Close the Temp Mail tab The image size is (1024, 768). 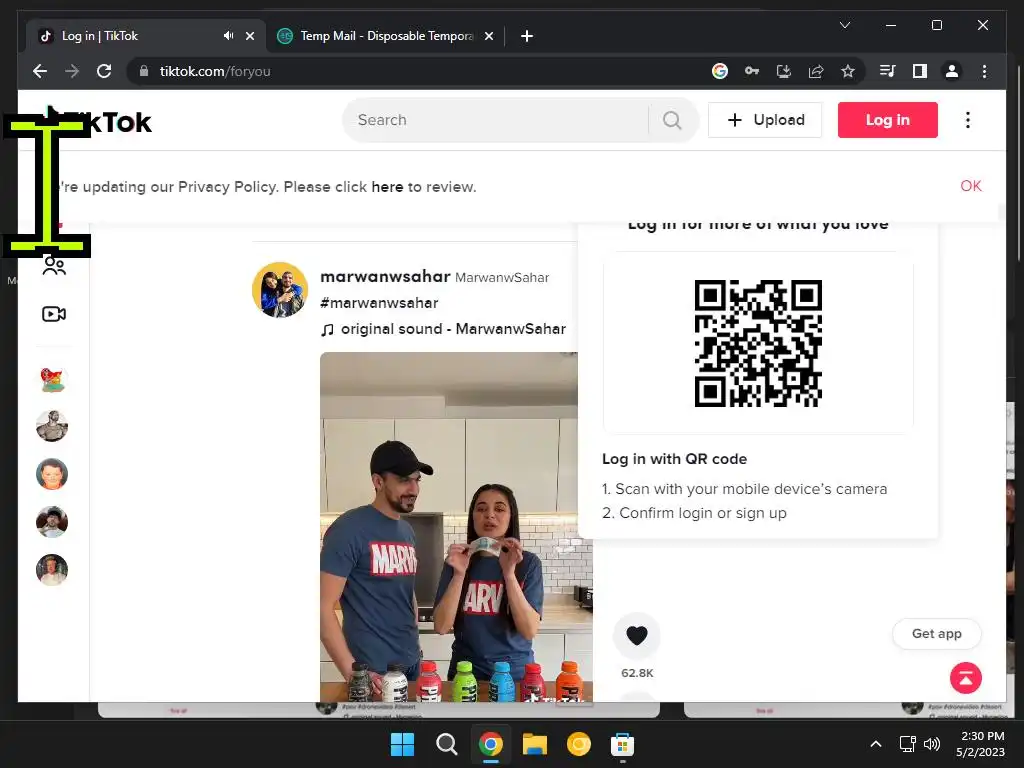point(488,36)
